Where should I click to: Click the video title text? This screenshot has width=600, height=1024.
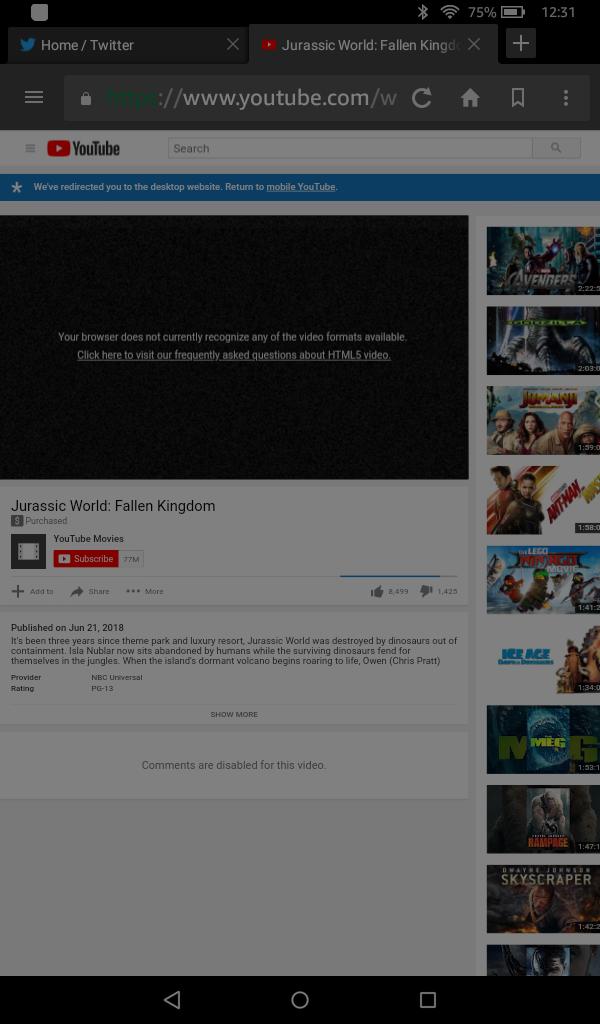(113, 505)
